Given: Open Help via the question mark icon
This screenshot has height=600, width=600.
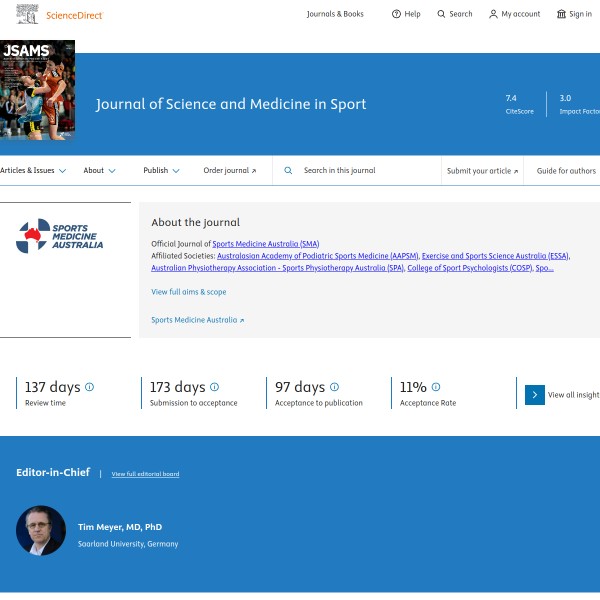Looking at the screenshot, I should tap(396, 14).
